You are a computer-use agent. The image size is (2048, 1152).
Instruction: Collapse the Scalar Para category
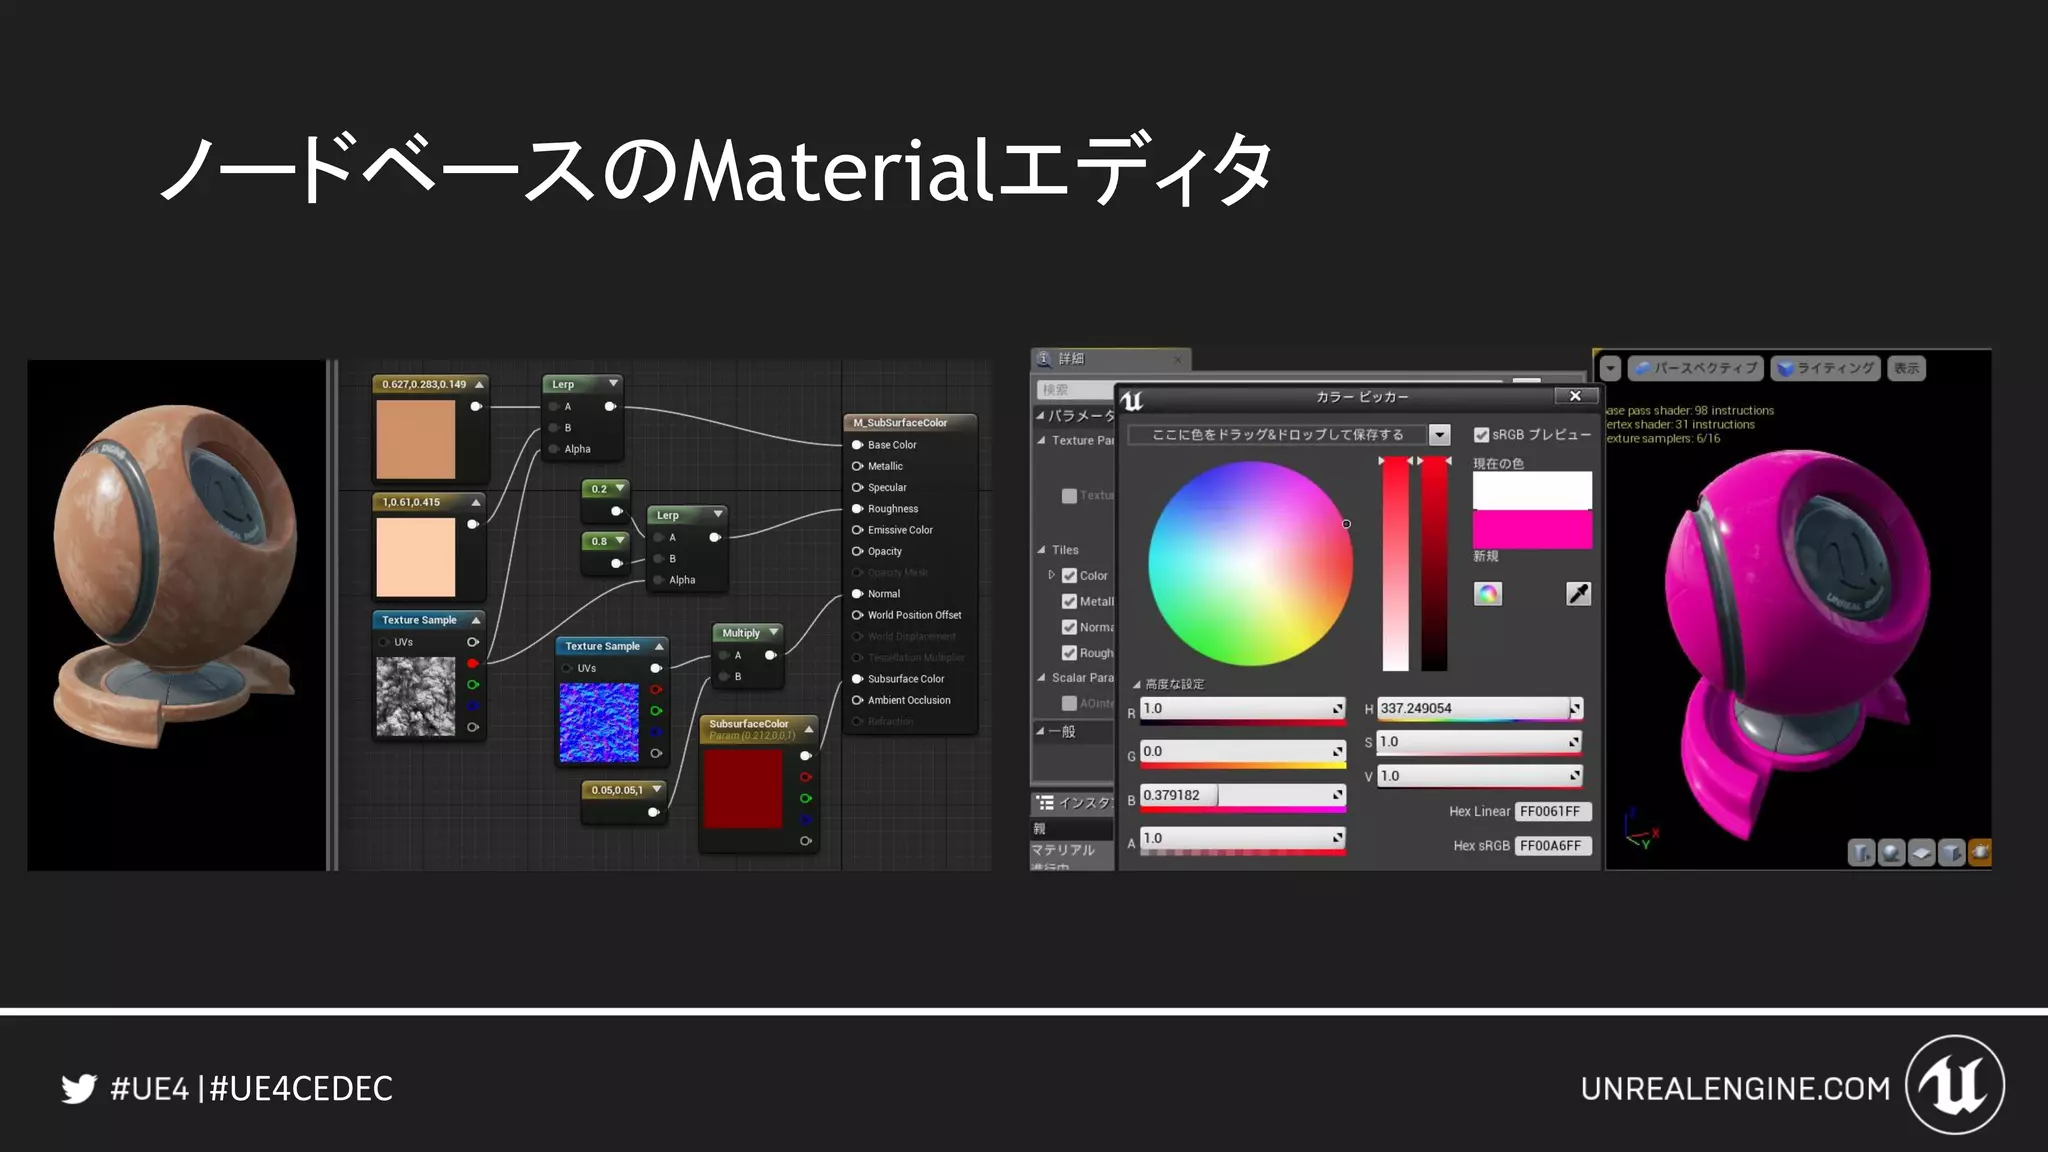[x=1041, y=678]
